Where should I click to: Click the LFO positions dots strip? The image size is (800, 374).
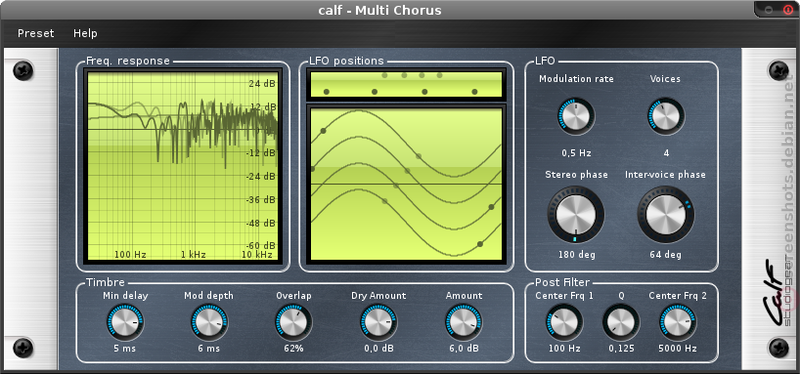click(x=406, y=84)
